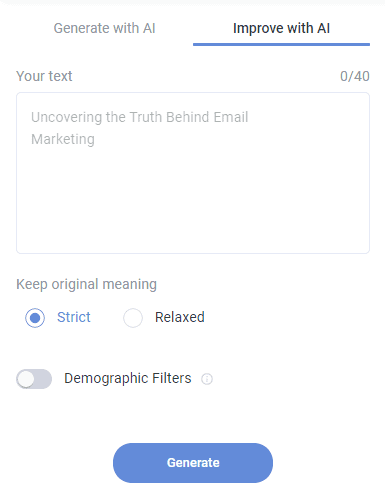Click the Strict option label text
Screen dimensions: 385x491
(x=74, y=317)
